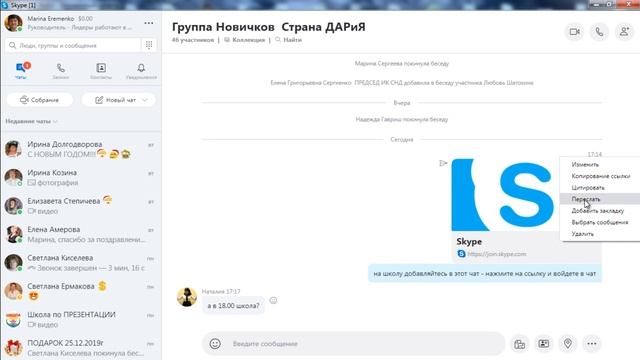Start an audio call in the group
The image size is (640, 360).
pos(599,32)
